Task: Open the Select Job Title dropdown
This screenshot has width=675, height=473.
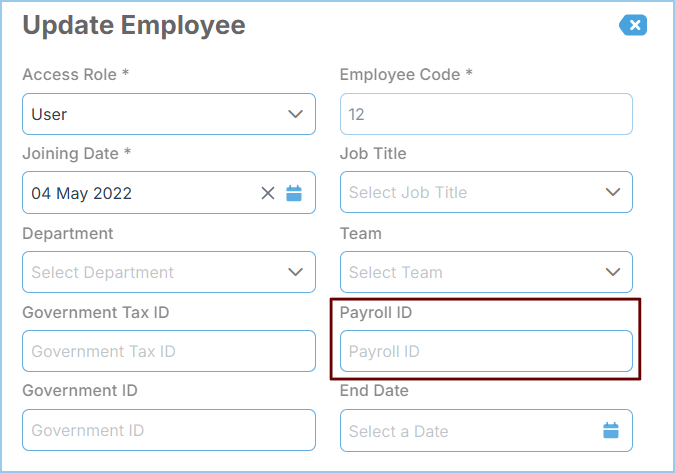Action: 486,192
